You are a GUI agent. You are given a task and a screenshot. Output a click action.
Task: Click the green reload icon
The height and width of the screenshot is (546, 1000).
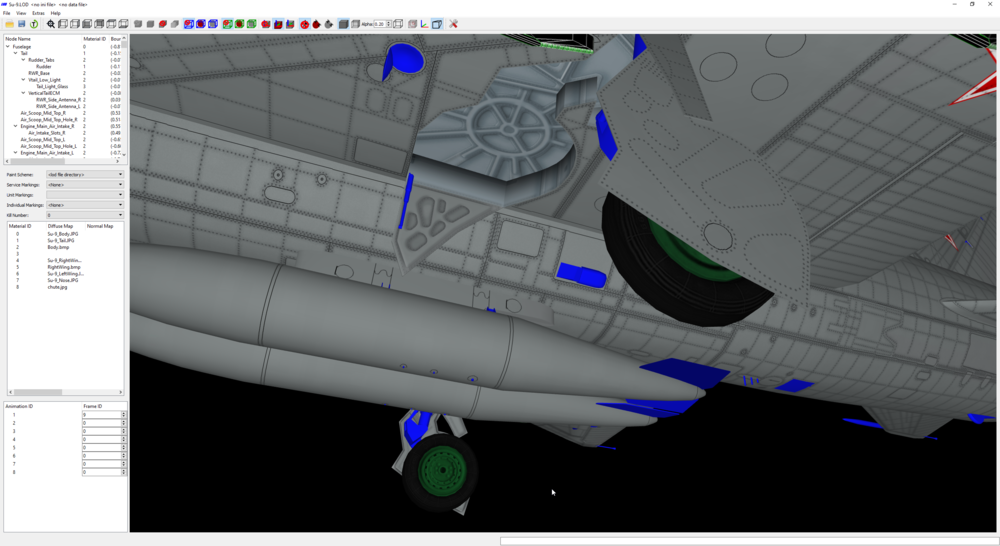pos(34,24)
